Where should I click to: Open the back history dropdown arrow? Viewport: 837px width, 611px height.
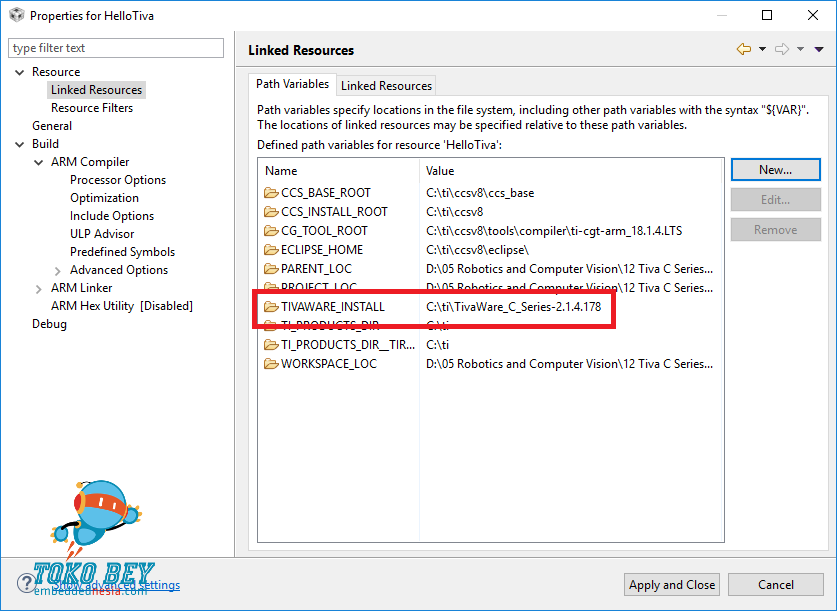pos(762,50)
